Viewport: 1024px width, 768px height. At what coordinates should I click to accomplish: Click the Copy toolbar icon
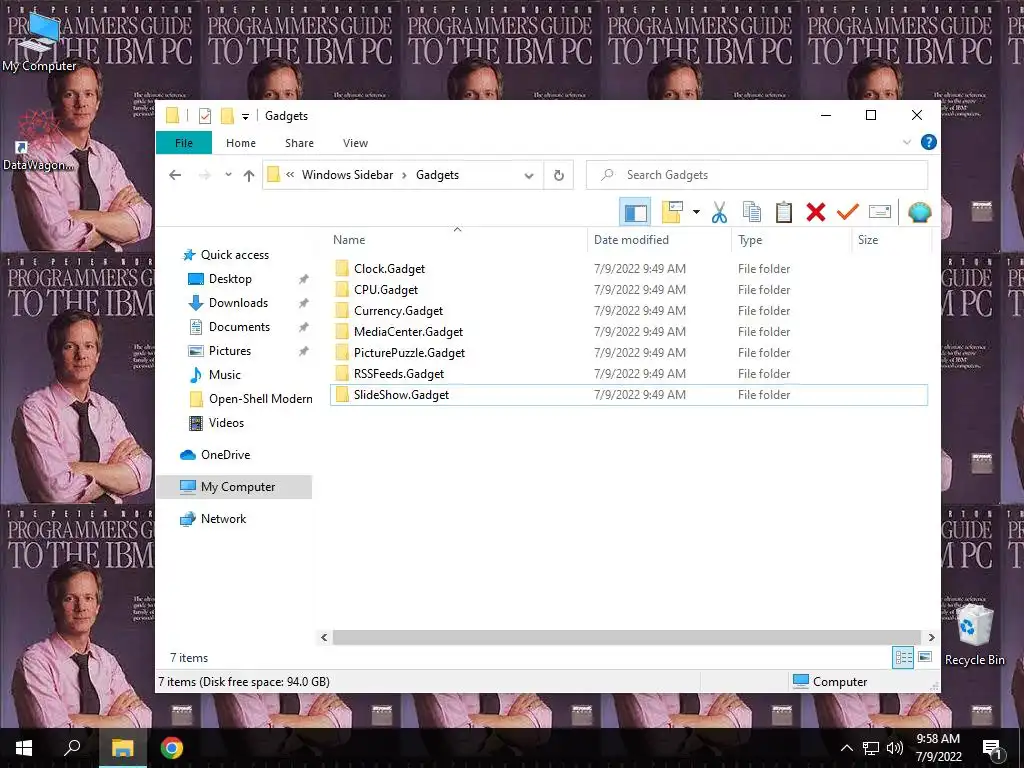[x=752, y=212]
